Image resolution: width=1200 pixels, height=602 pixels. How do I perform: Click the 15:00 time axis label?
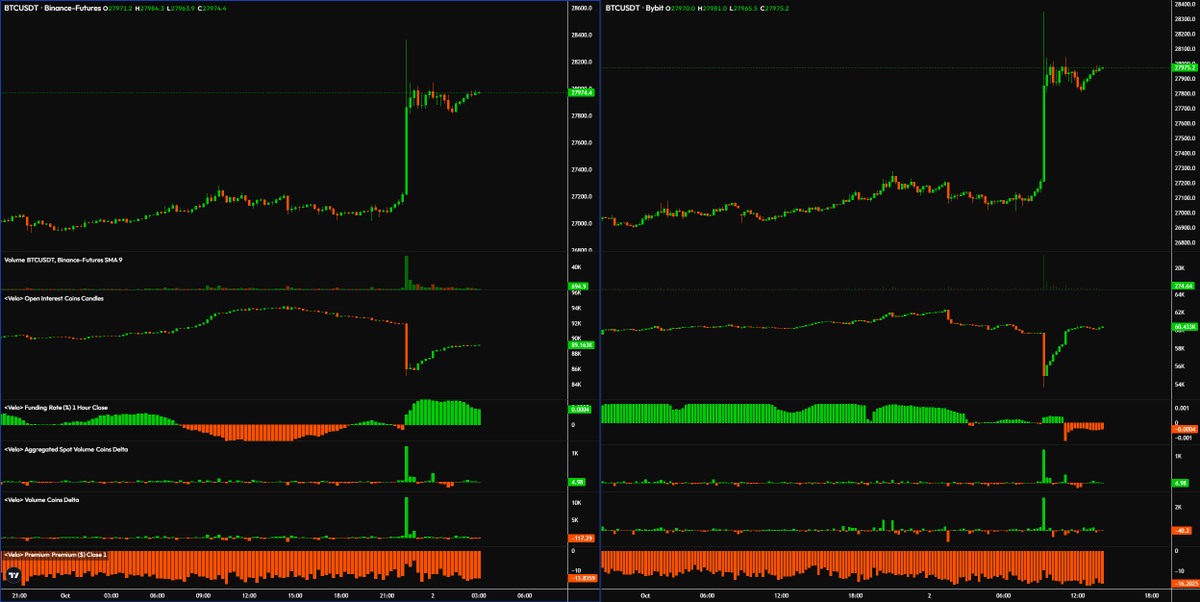(294, 595)
